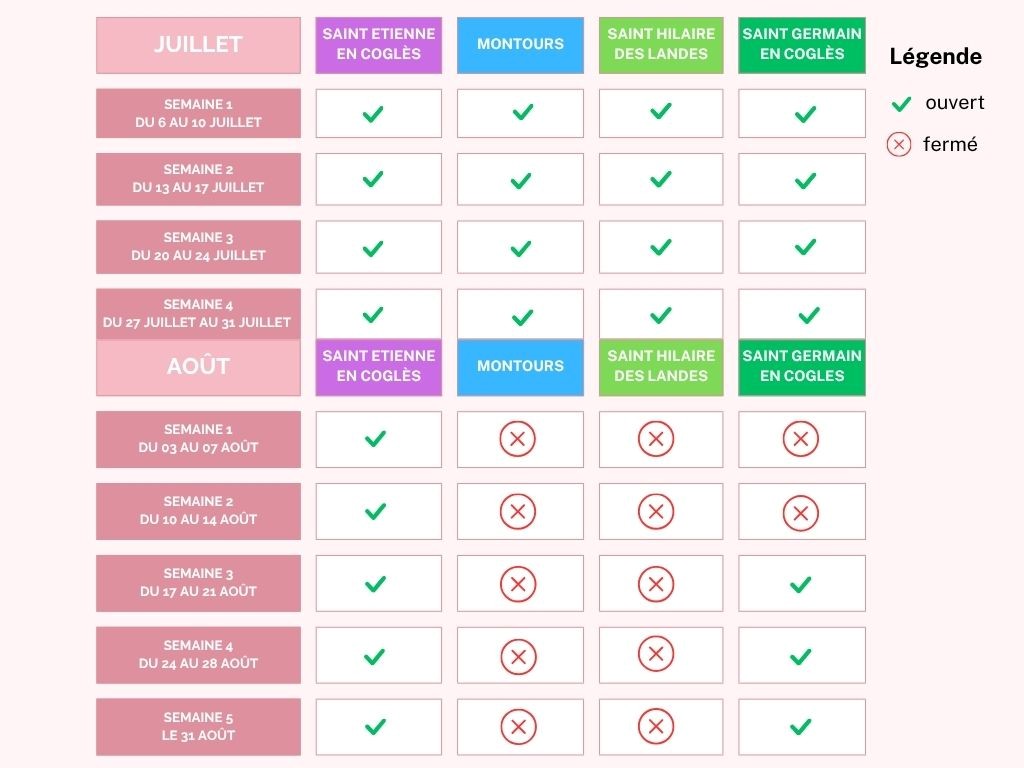Click Saint Etienne checkmark for 31 août
The image size is (1024, 768).
pyautogui.click(x=375, y=727)
